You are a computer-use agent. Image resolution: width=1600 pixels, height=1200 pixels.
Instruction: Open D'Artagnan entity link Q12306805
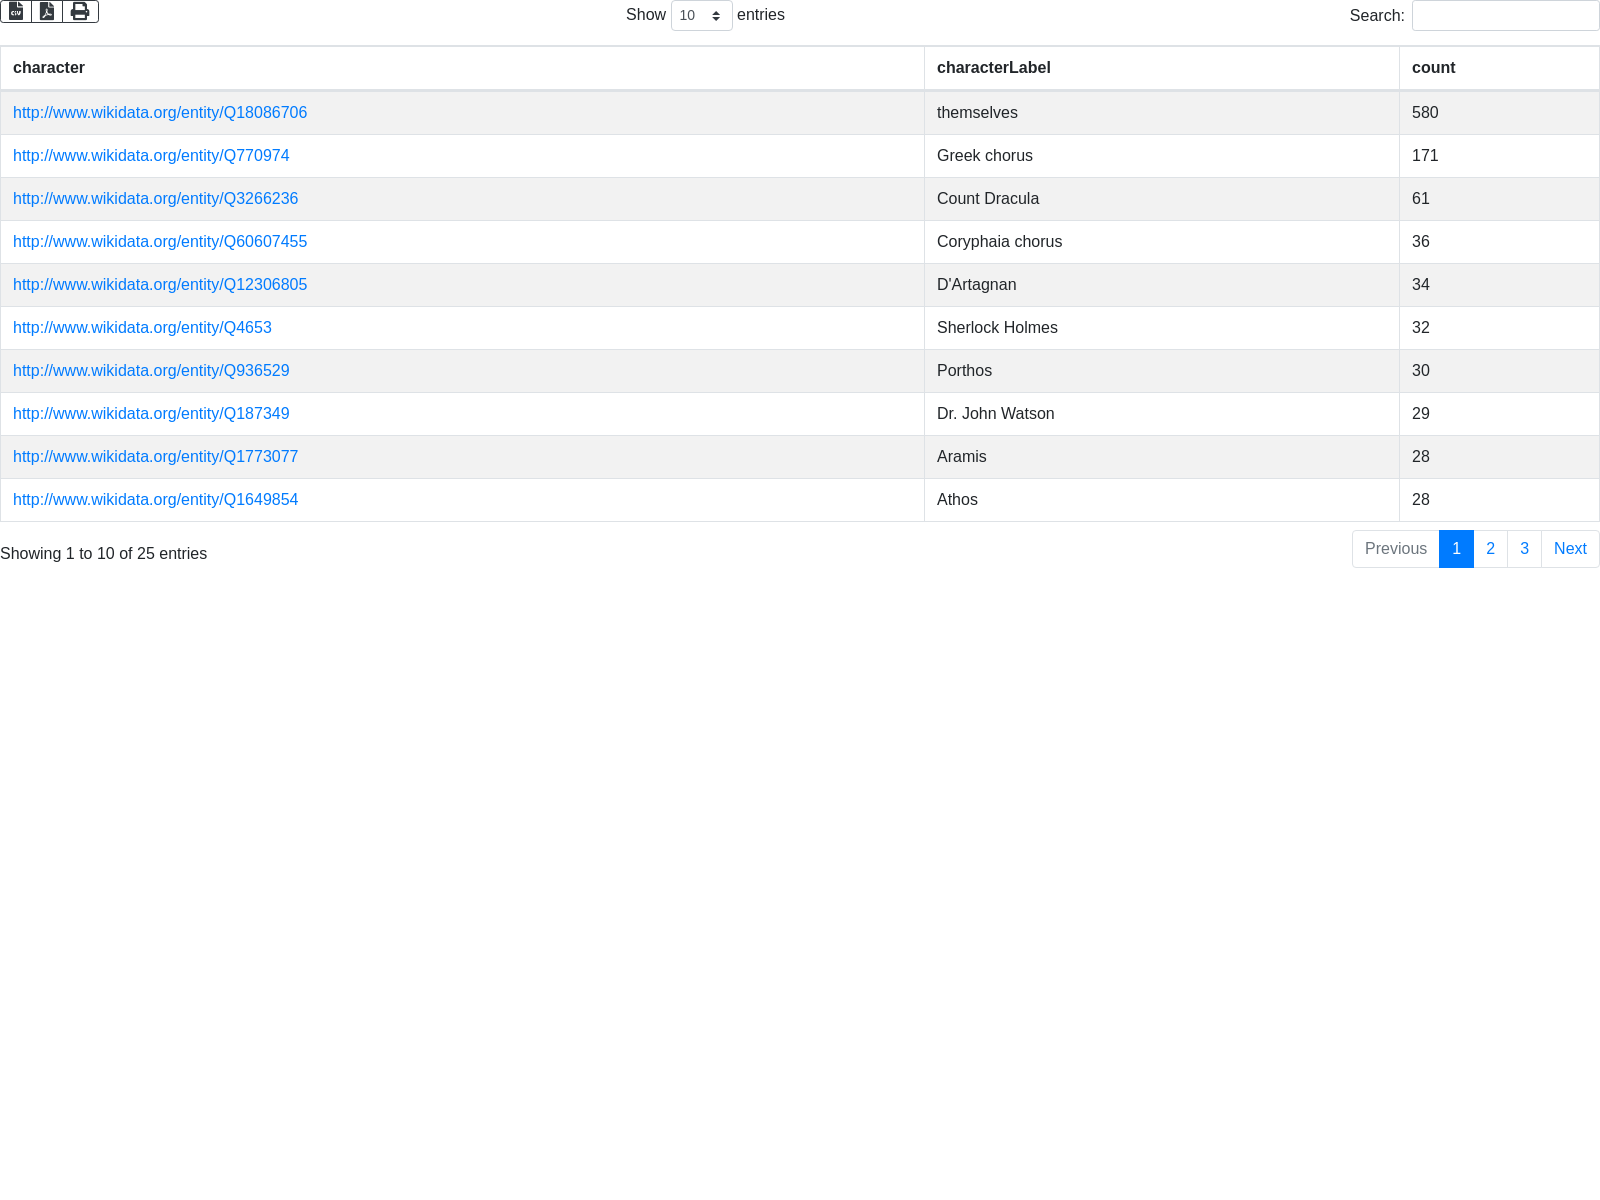[160, 285]
